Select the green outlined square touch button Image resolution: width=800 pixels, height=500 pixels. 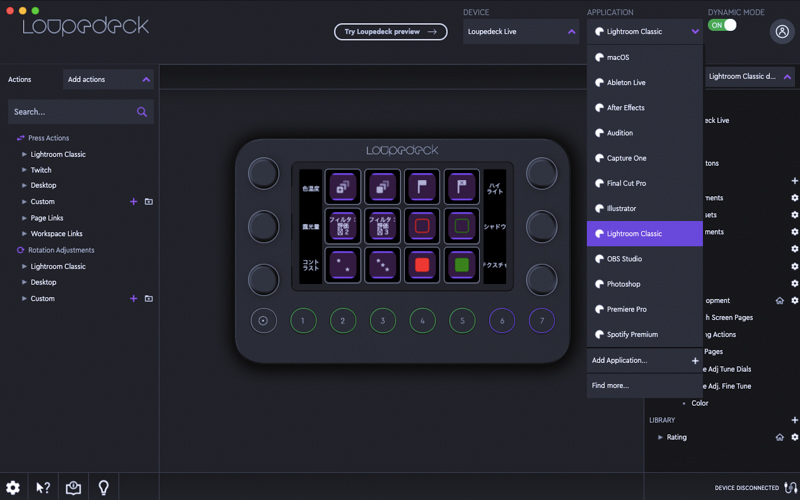coord(462,226)
